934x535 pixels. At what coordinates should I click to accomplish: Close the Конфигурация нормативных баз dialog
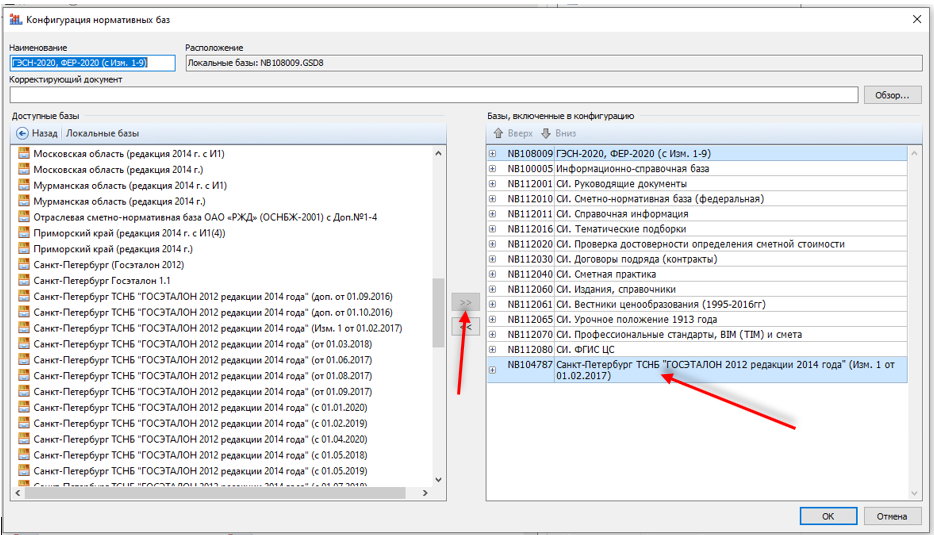click(917, 20)
